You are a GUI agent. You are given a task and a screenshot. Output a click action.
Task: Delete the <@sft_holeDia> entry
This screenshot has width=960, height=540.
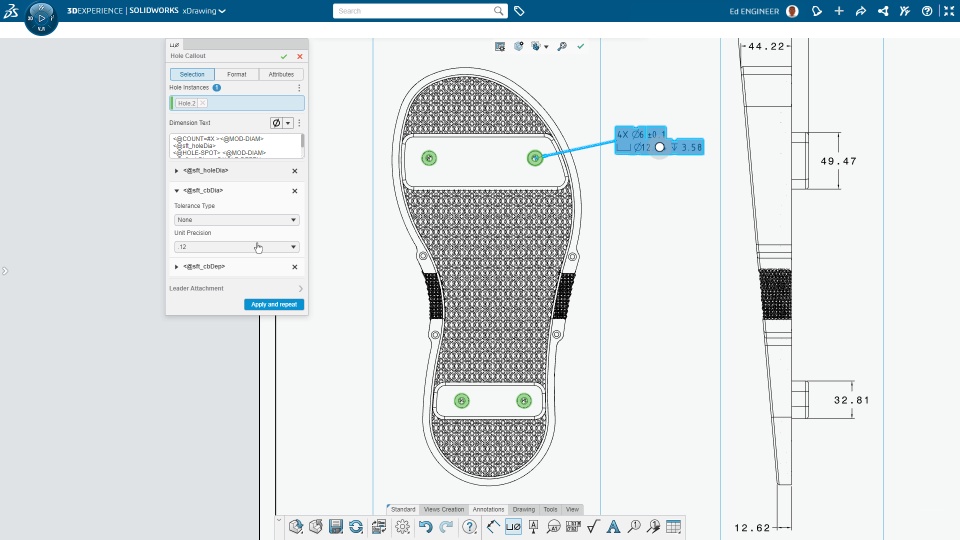click(294, 171)
